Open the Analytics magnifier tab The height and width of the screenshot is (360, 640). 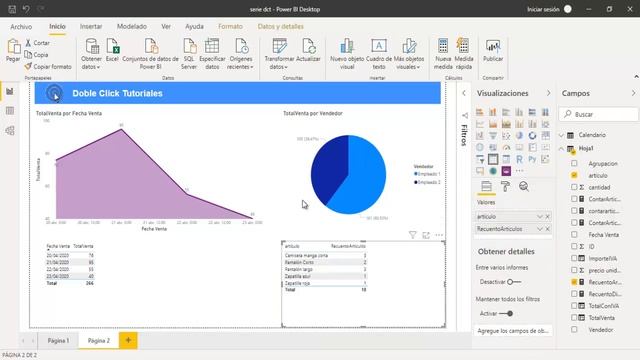[524, 187]
